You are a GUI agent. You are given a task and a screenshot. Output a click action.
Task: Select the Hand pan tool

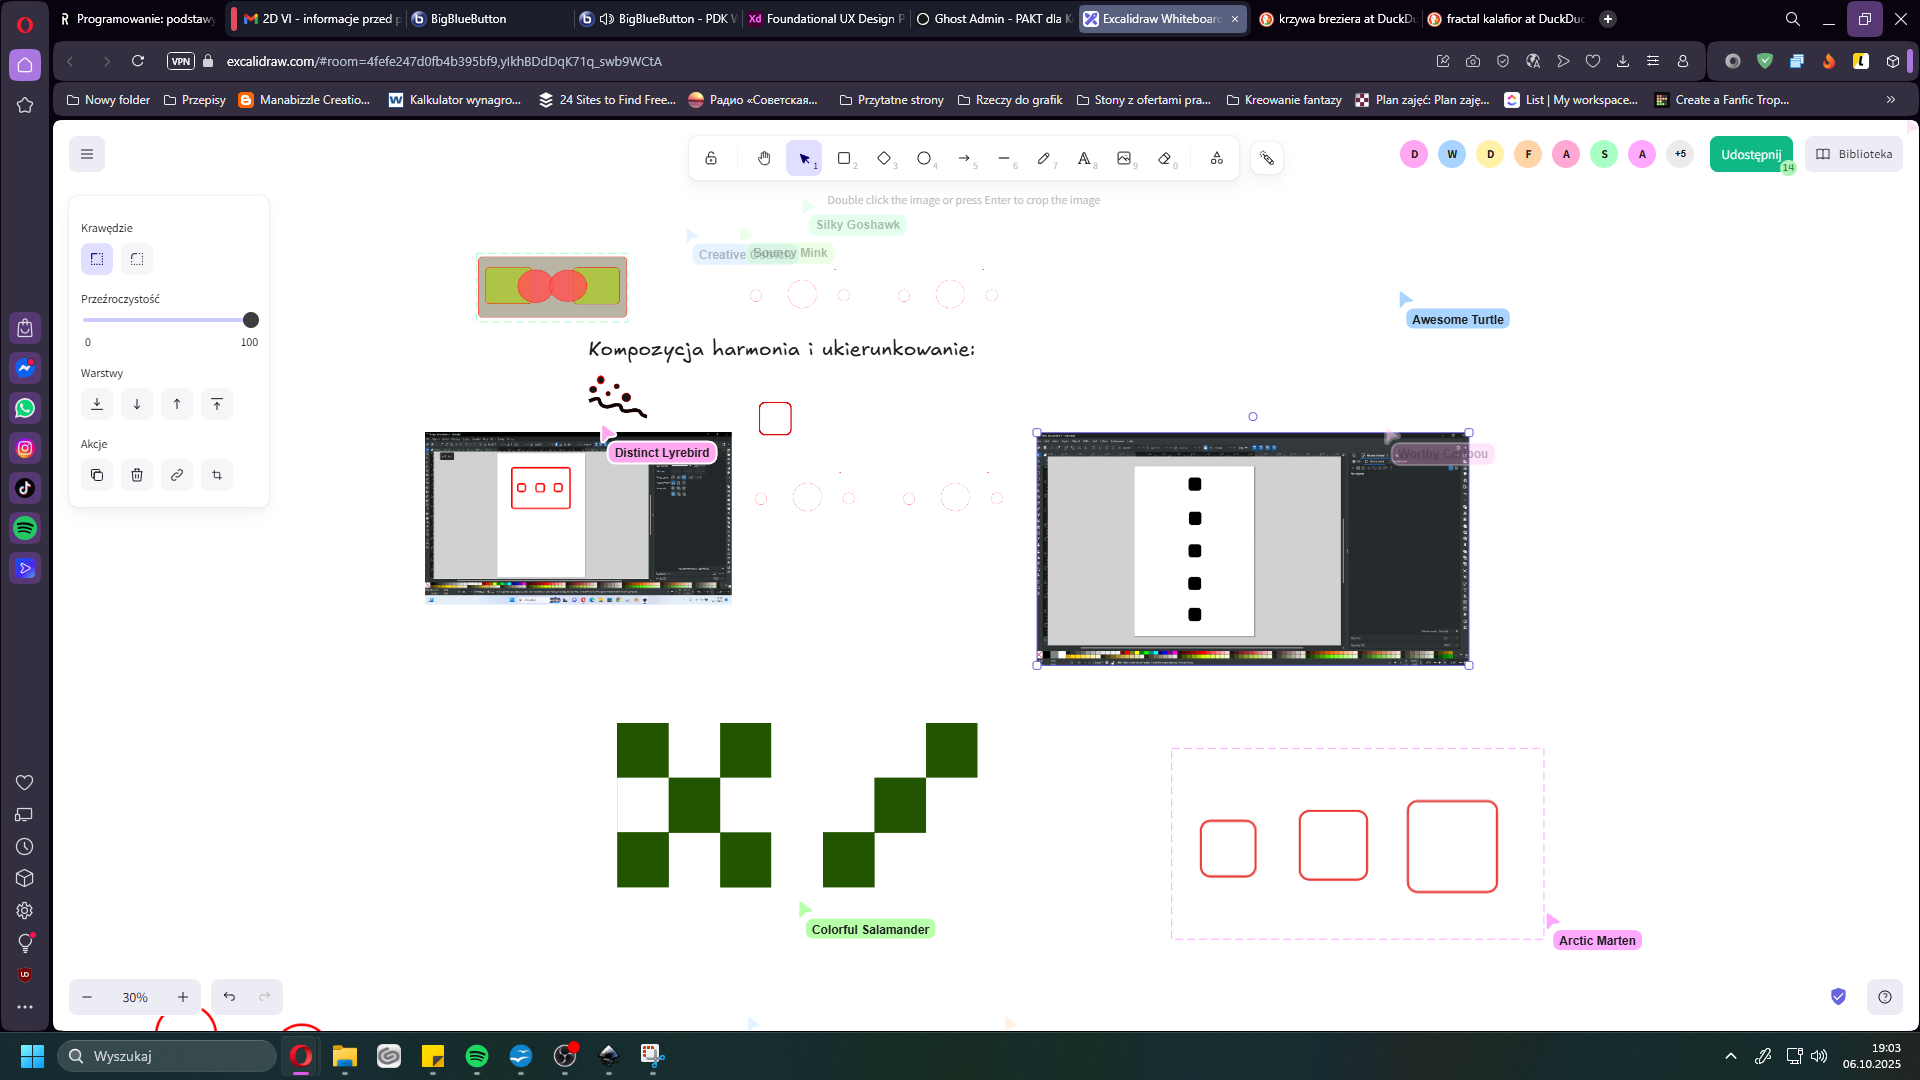pyautogui.click(x=764, y=158)
